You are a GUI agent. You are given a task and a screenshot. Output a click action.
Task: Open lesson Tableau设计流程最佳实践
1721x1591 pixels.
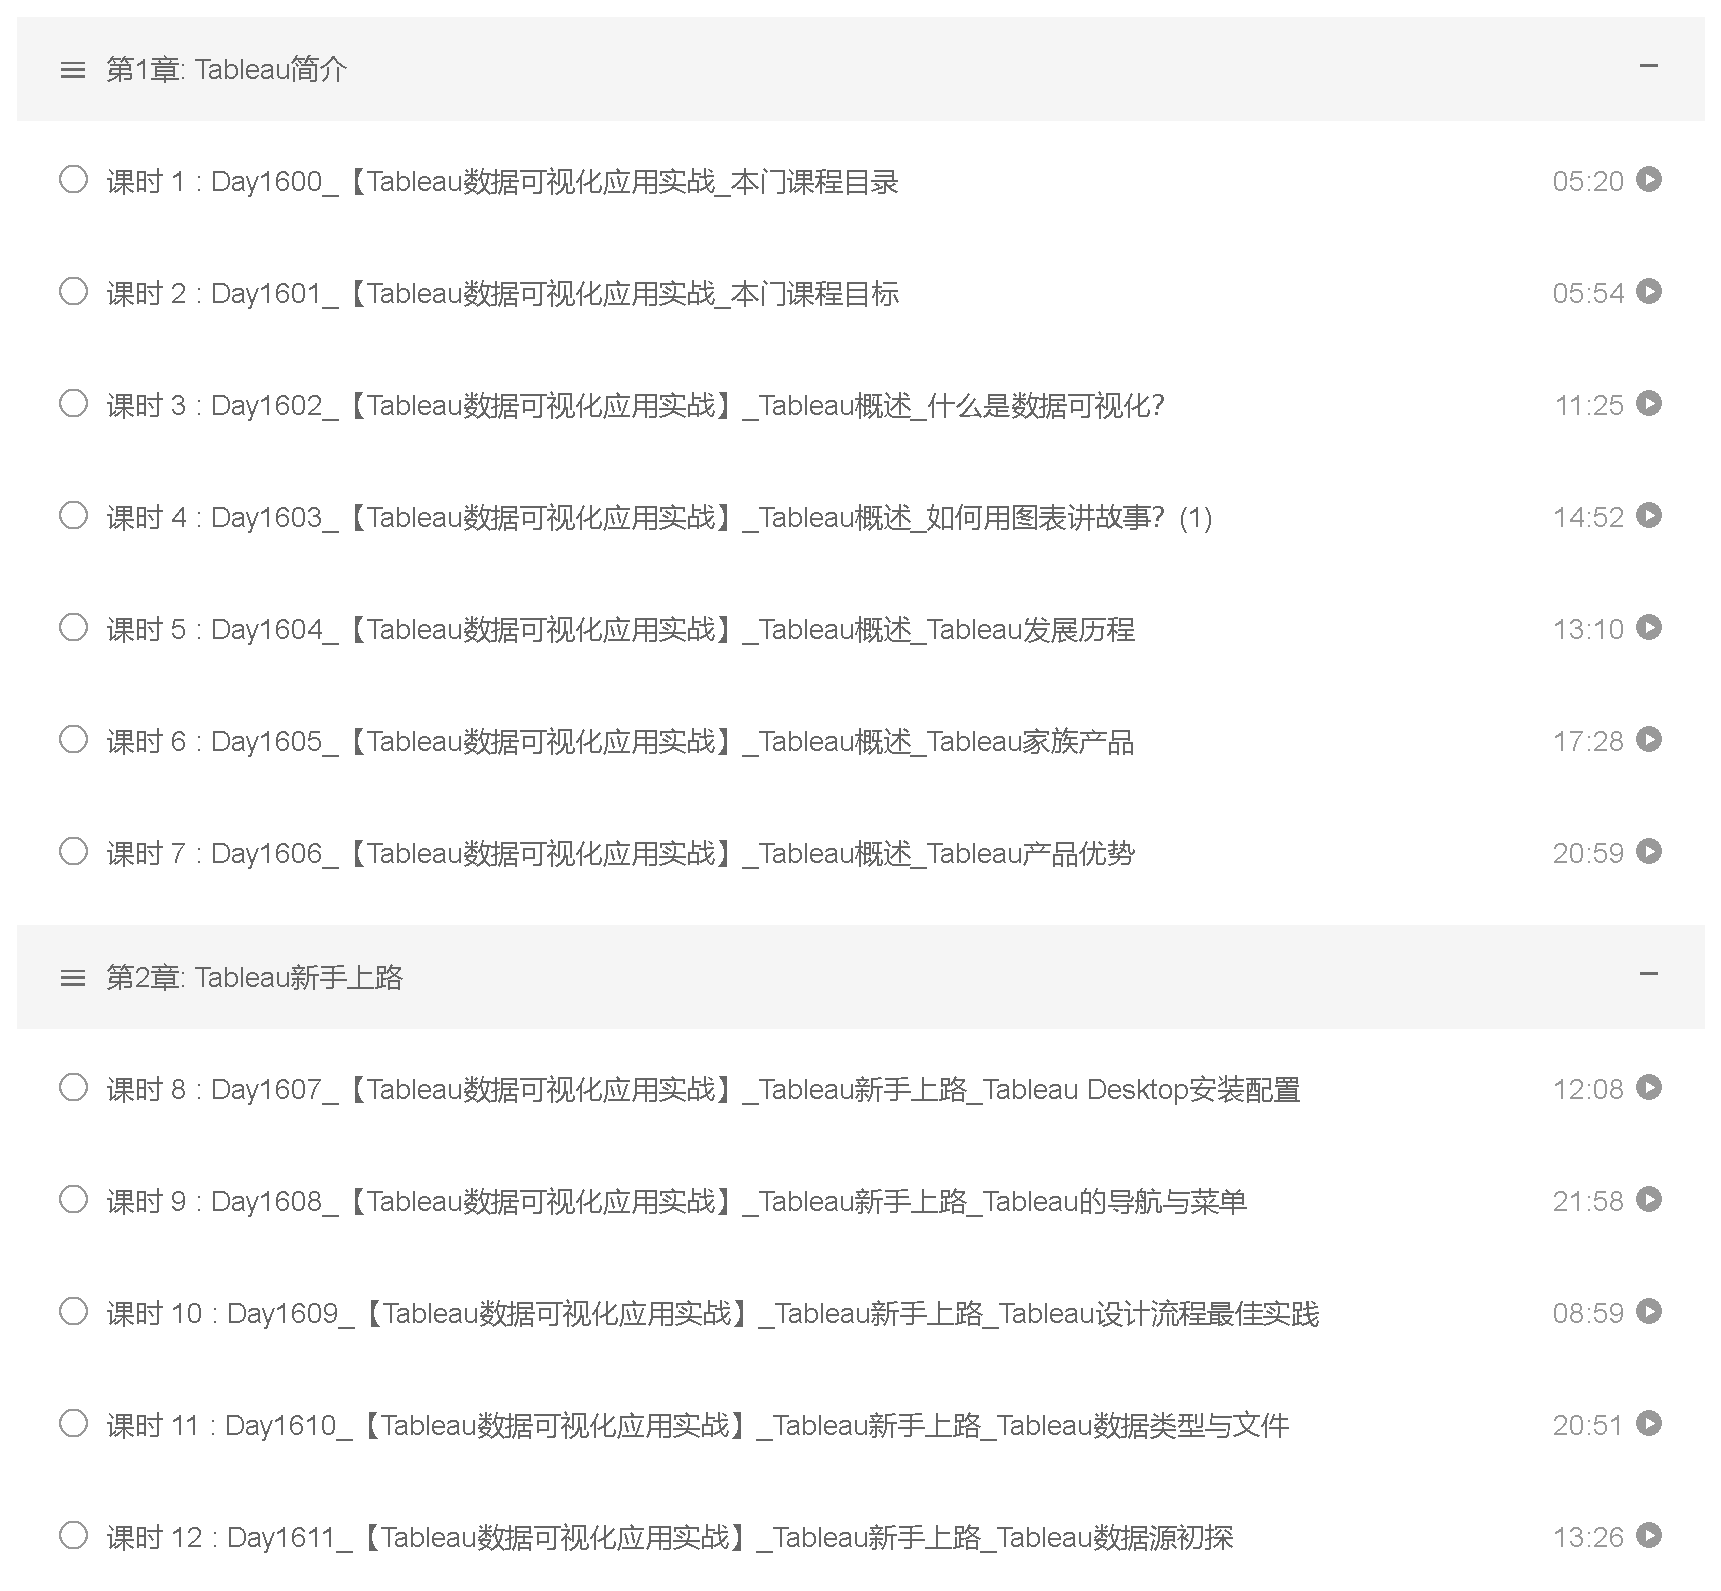[712, 1314]
